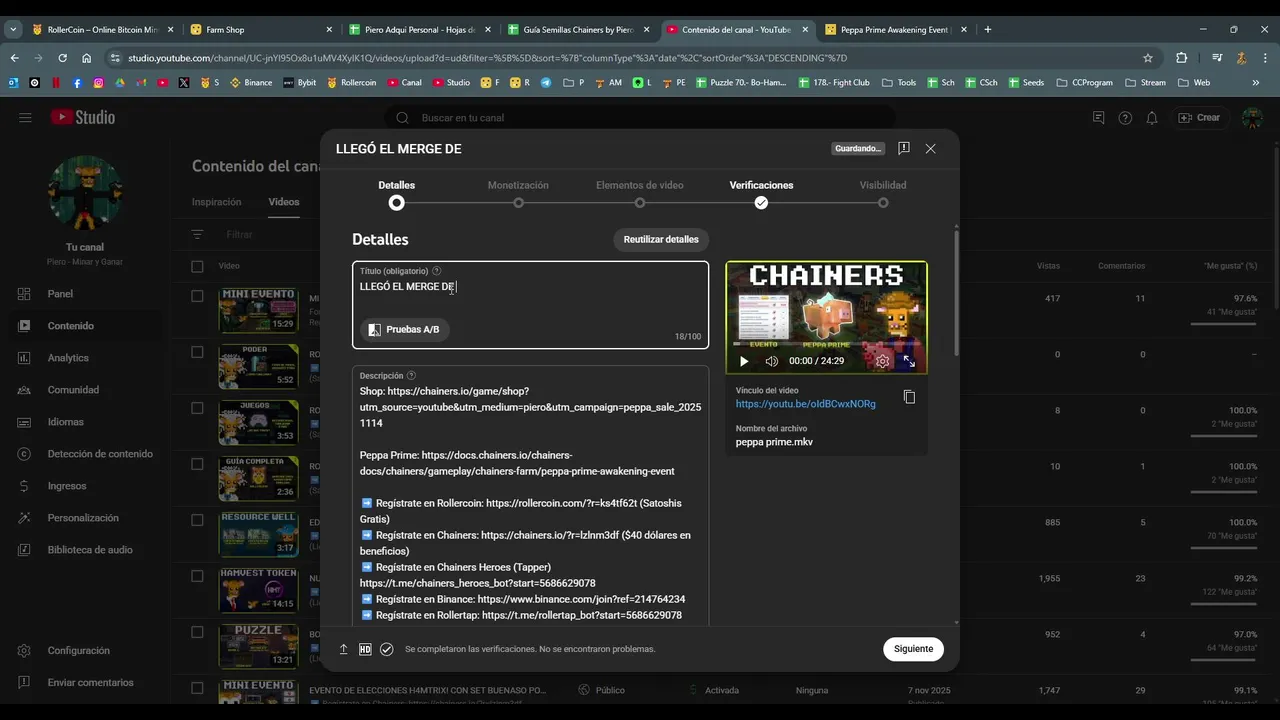The image size is (1280, 720).
Task: Open the description help question mark
Action: click(x=411, y=376)
